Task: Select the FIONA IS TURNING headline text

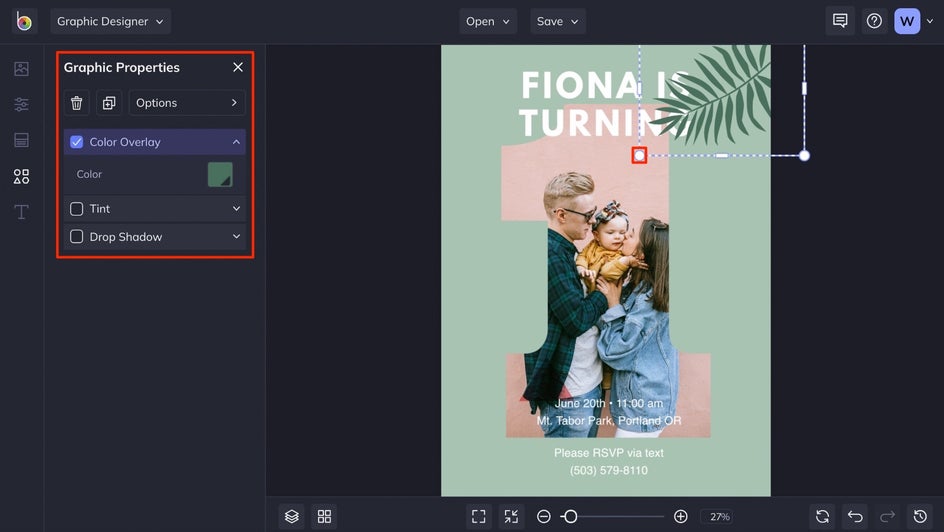Action: [x=604, y=104]
